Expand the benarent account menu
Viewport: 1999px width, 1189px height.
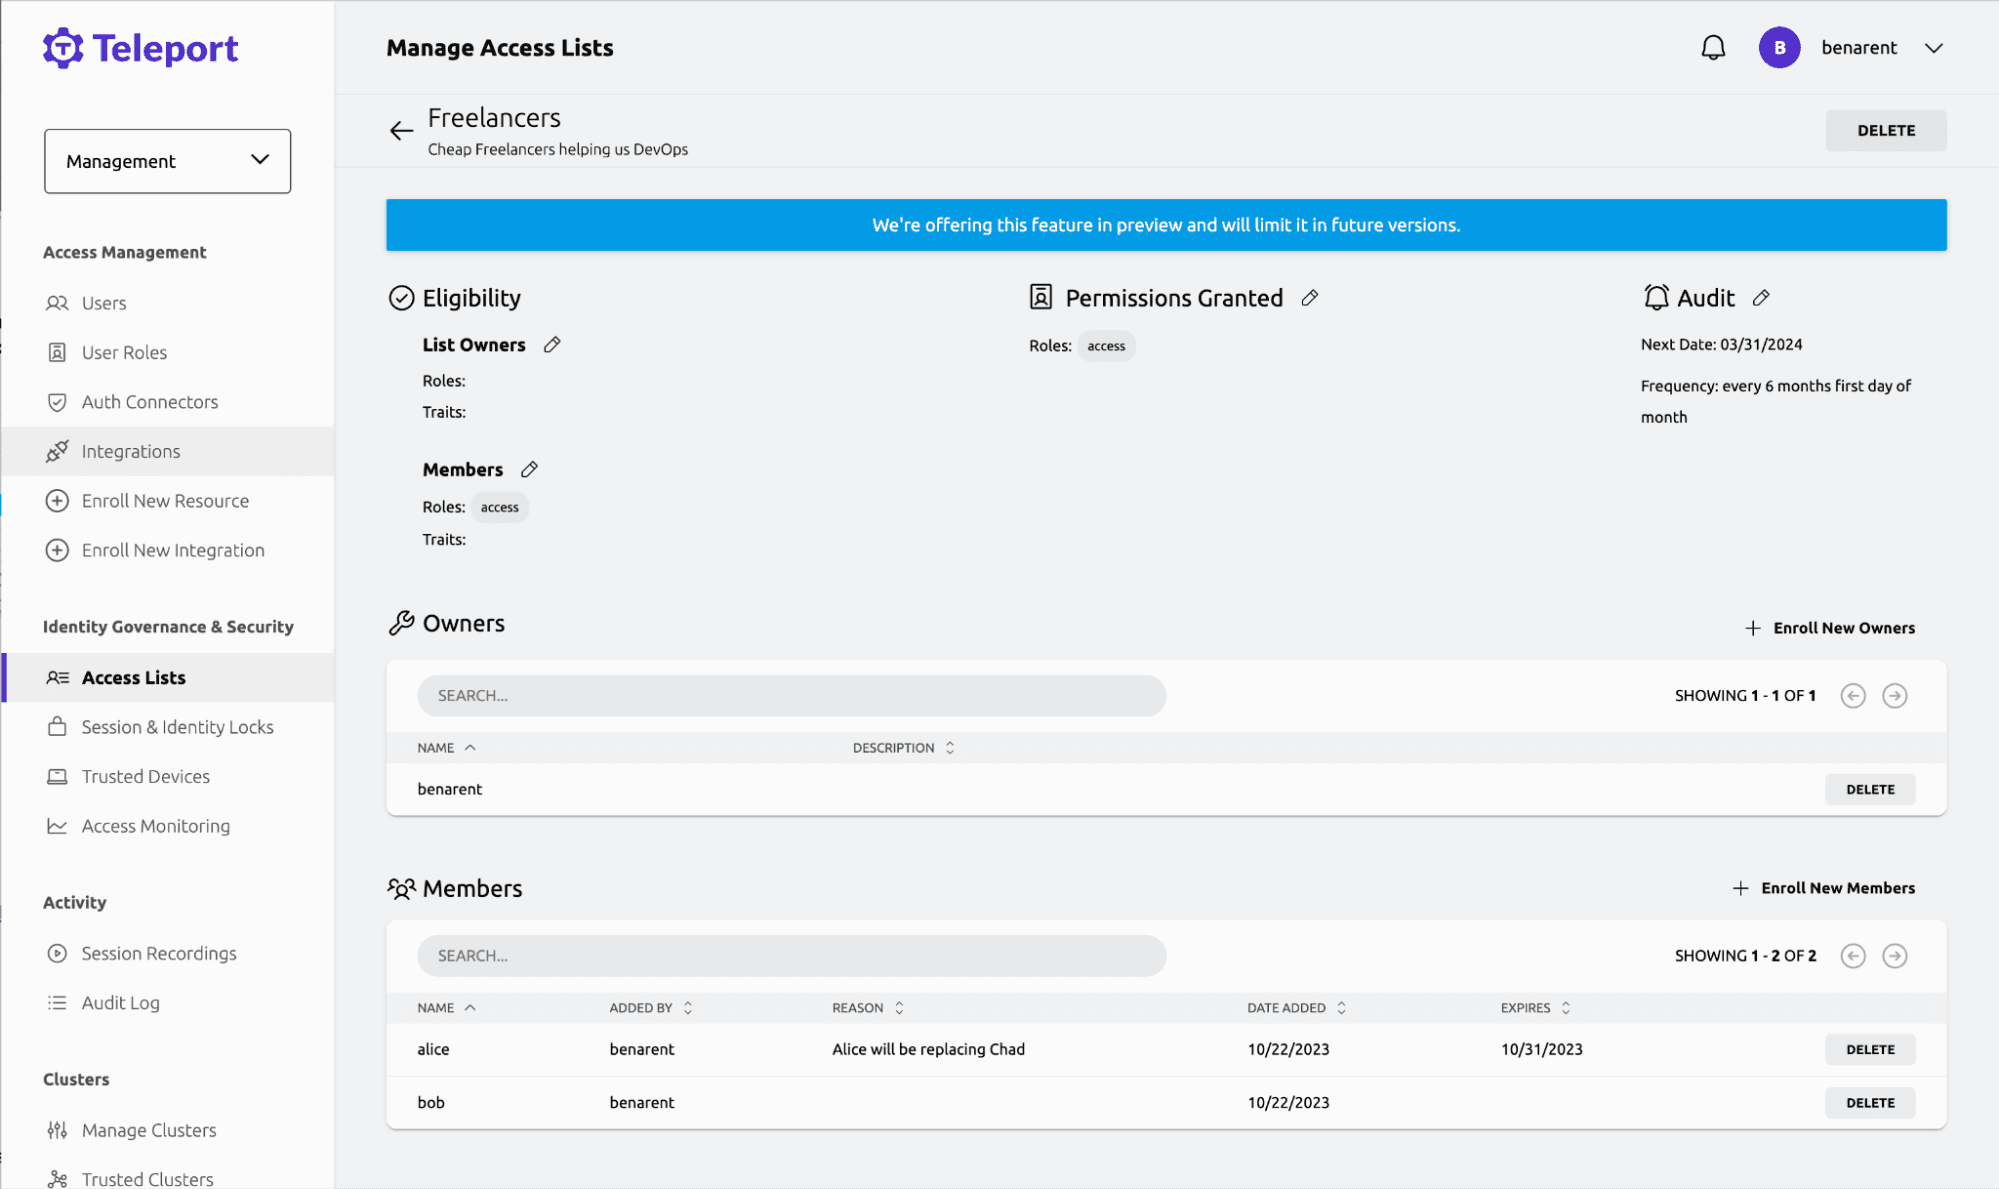pos(1881,47)
